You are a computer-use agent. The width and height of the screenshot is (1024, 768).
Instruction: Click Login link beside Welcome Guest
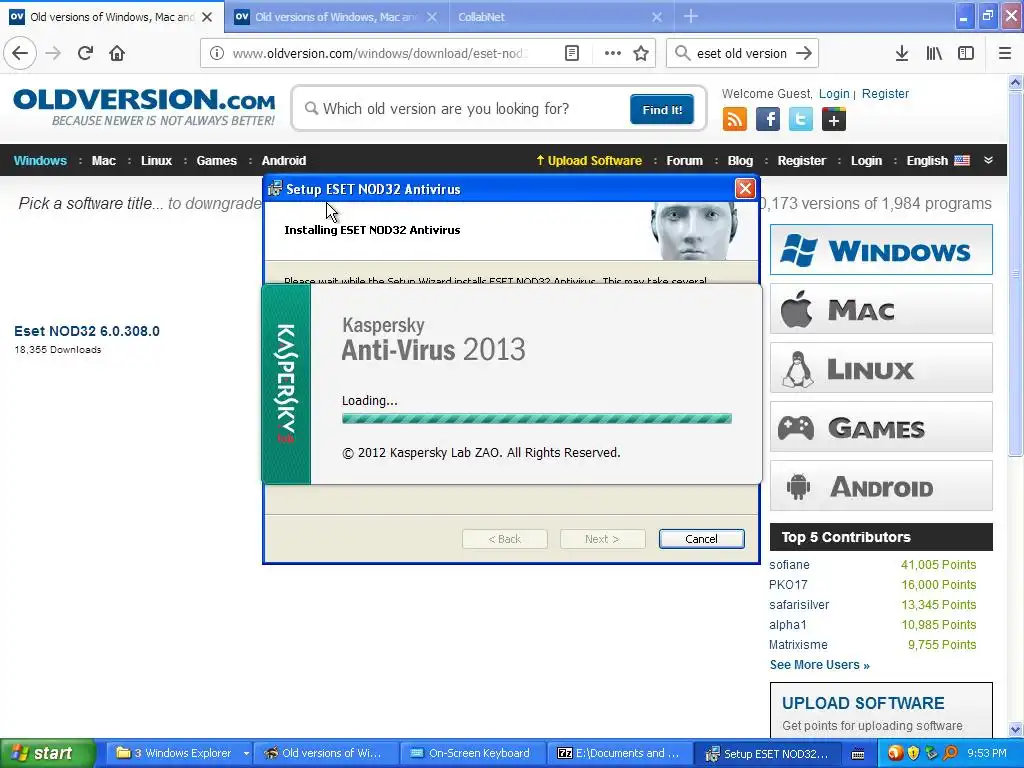[834, 93]
